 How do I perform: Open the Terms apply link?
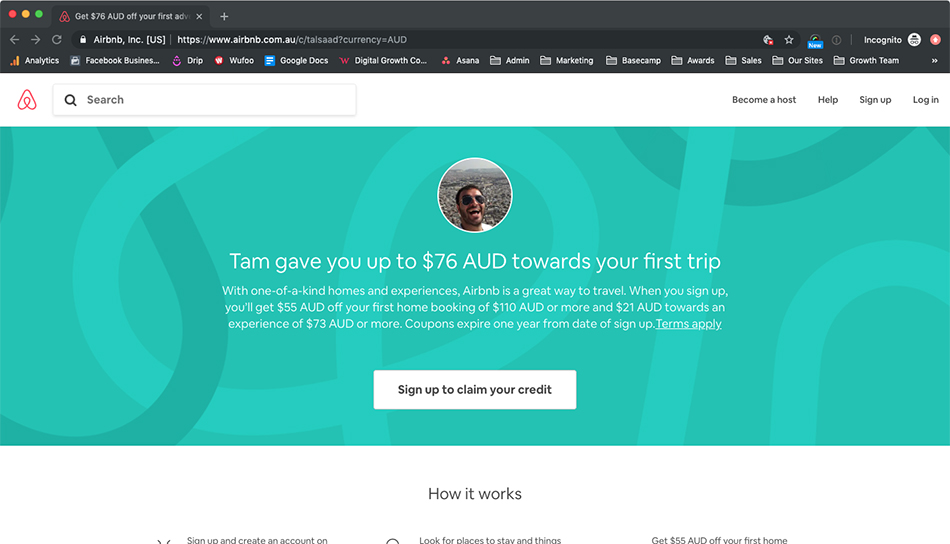click(688, 323)
